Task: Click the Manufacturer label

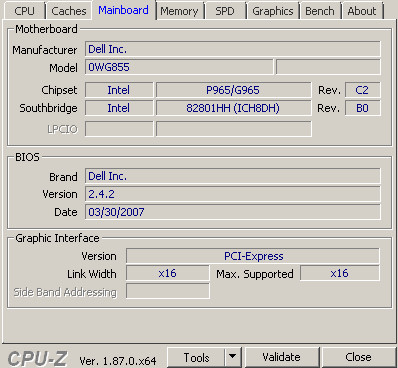Action: [45, 50]
